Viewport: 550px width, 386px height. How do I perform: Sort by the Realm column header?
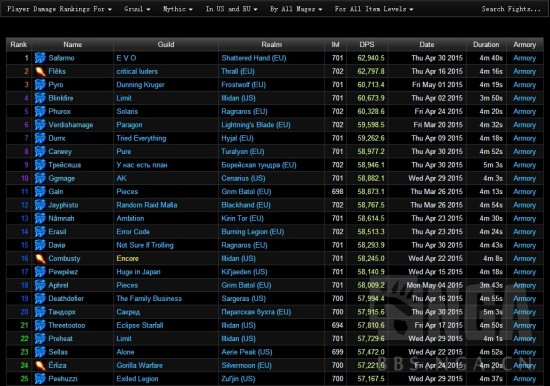click(x=271, y=45)
